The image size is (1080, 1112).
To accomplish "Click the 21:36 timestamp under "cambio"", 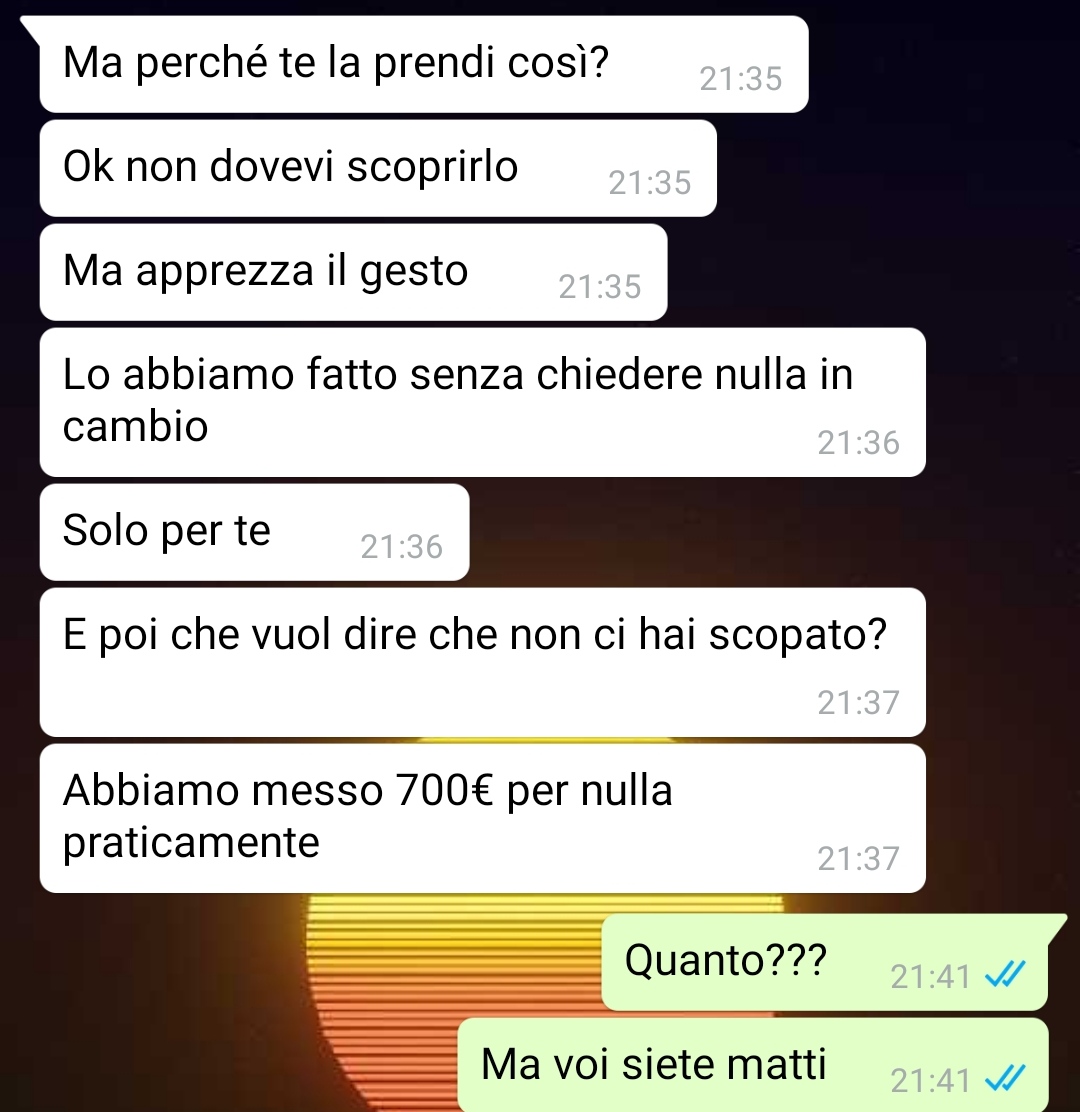I will click(x=858, y=443).
